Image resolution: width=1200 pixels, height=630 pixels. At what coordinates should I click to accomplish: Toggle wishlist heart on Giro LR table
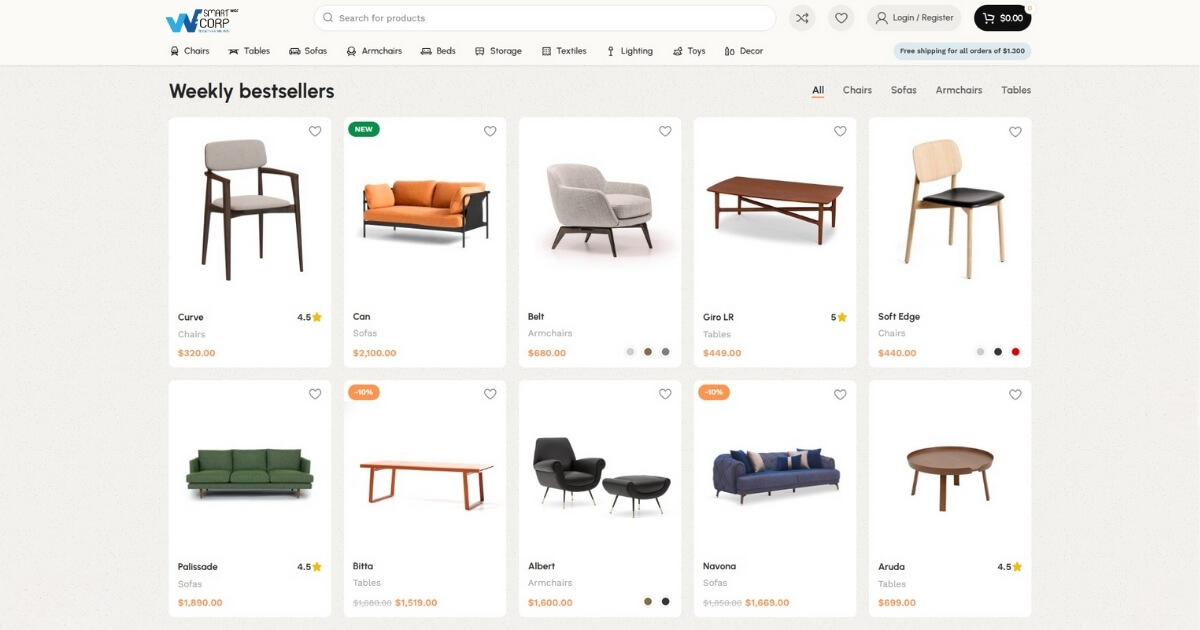tap(840, 131)
